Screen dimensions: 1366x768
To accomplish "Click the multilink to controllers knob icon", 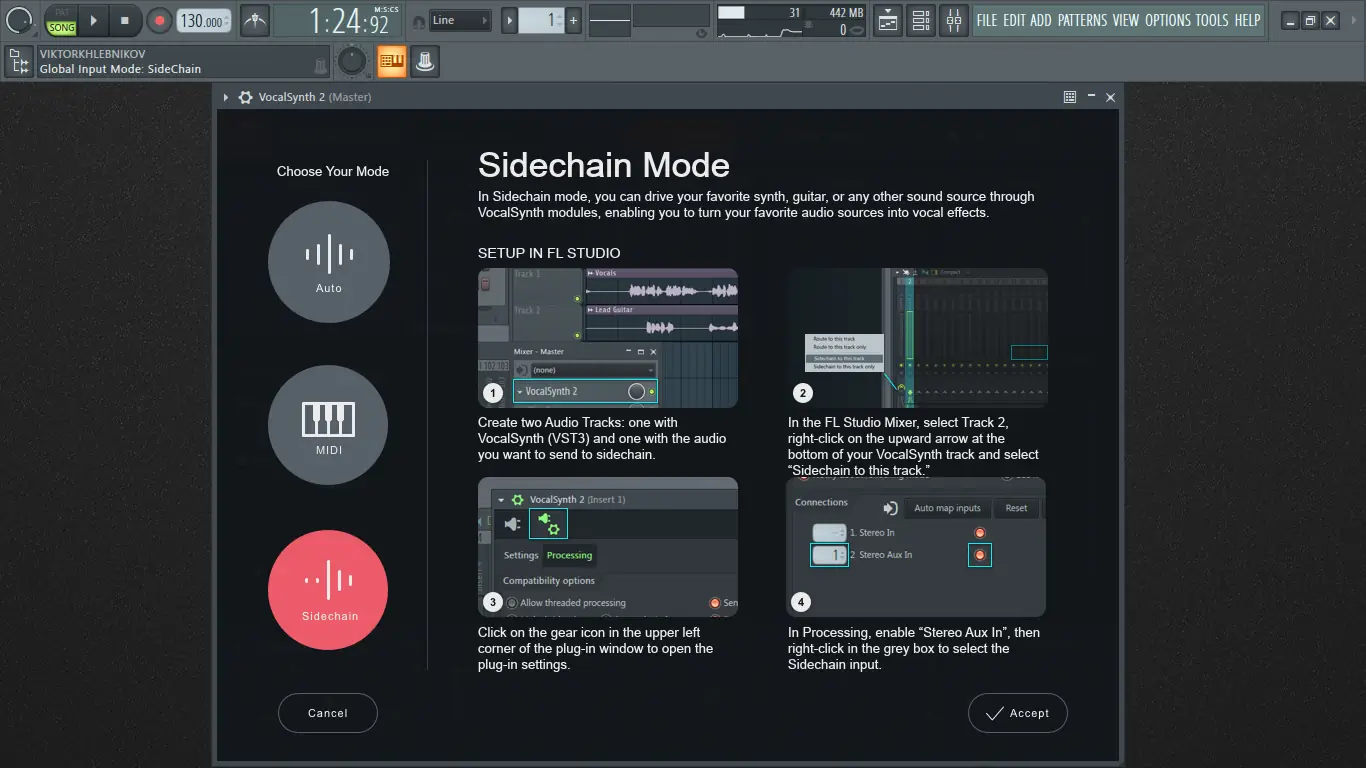I will 426,62.
